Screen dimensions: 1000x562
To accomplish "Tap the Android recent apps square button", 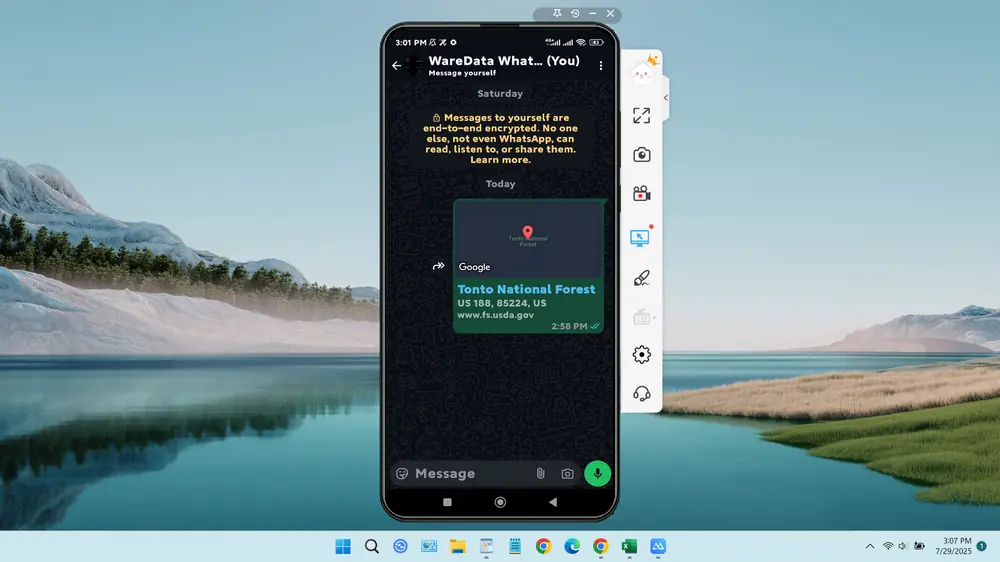I will click(x=447, y=502).
